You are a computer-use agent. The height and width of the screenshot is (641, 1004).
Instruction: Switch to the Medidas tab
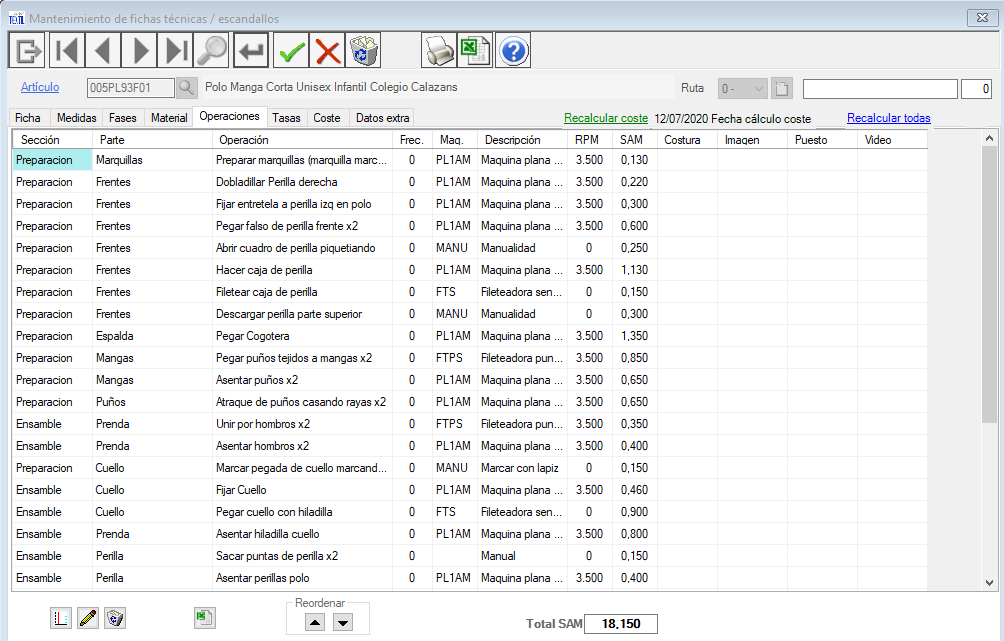click(77, 118)
